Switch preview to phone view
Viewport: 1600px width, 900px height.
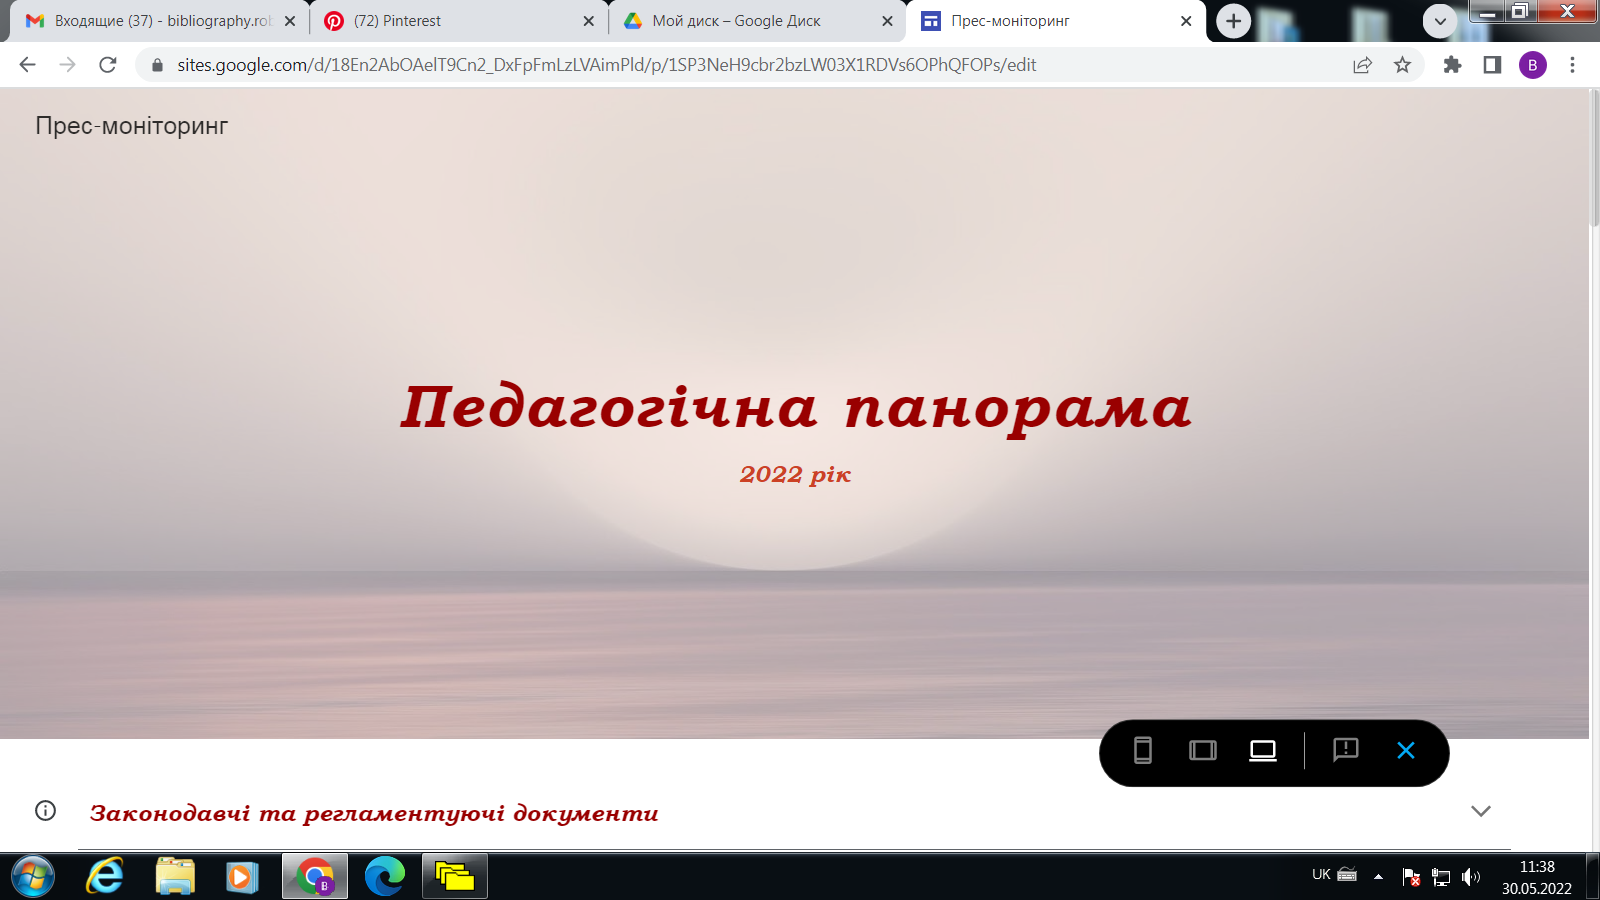click(1142, 750)
